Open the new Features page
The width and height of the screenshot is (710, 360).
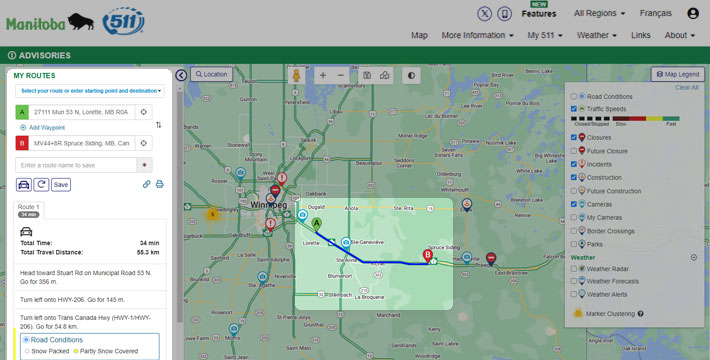click(x=539, y=14)
